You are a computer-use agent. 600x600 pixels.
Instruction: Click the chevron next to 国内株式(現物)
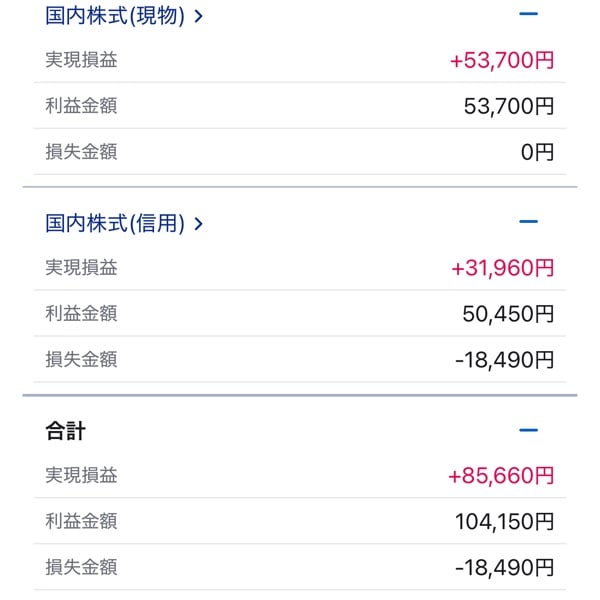click(198, 17)
